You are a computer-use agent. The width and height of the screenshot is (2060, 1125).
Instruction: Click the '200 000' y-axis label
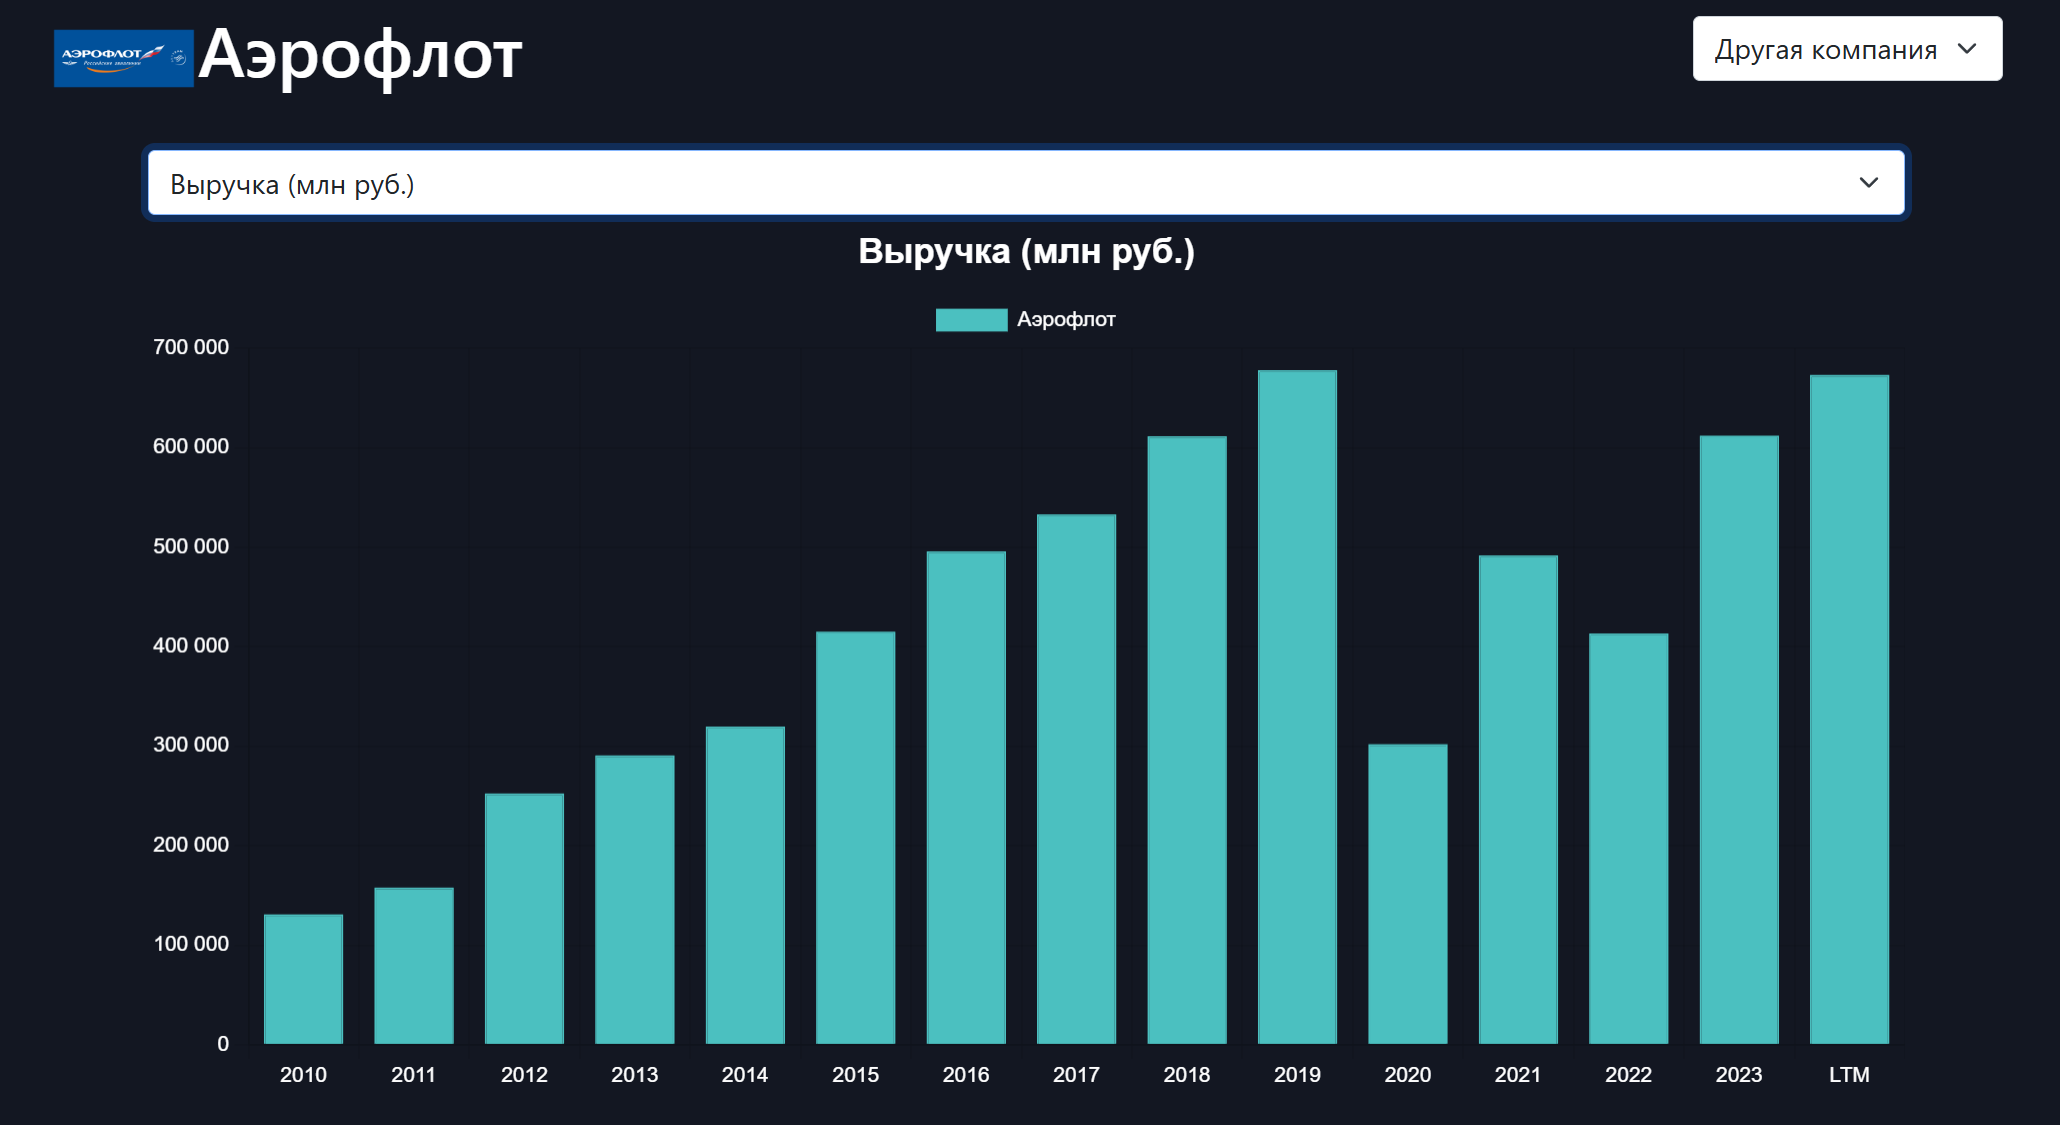coord(191,844)
